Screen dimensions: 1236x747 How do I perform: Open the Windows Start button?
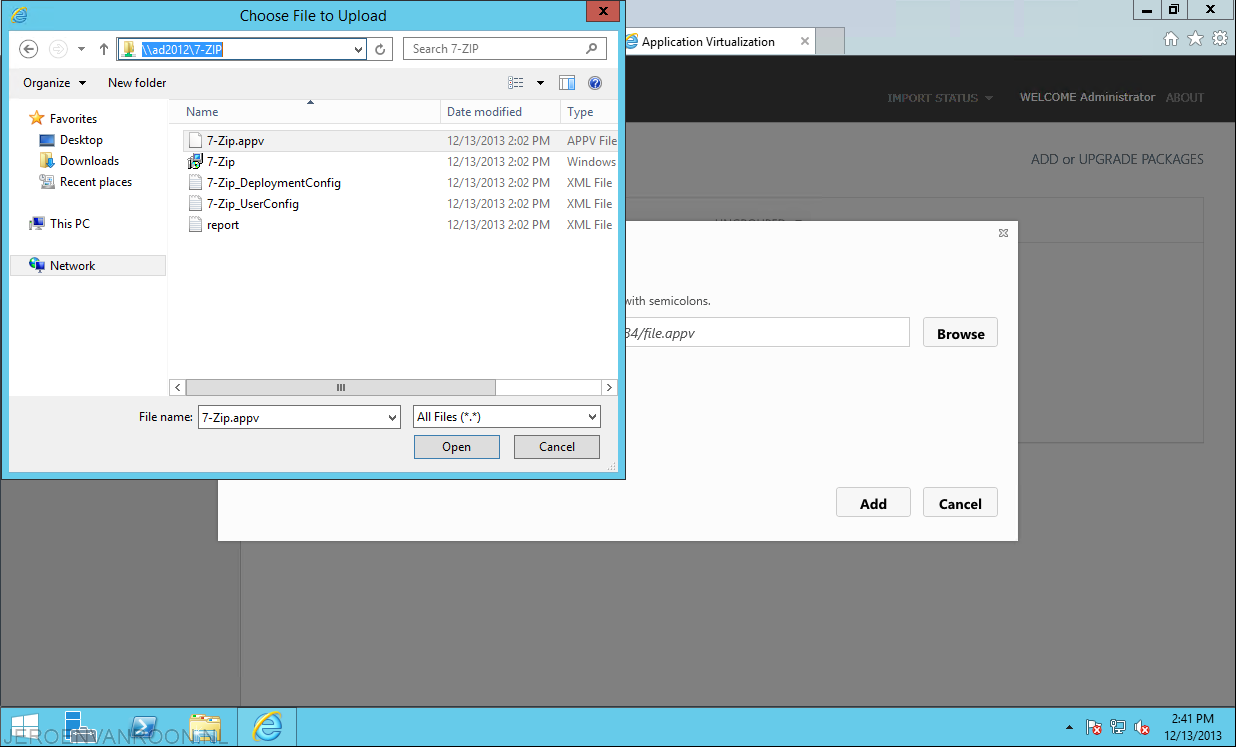coord(26,727)
